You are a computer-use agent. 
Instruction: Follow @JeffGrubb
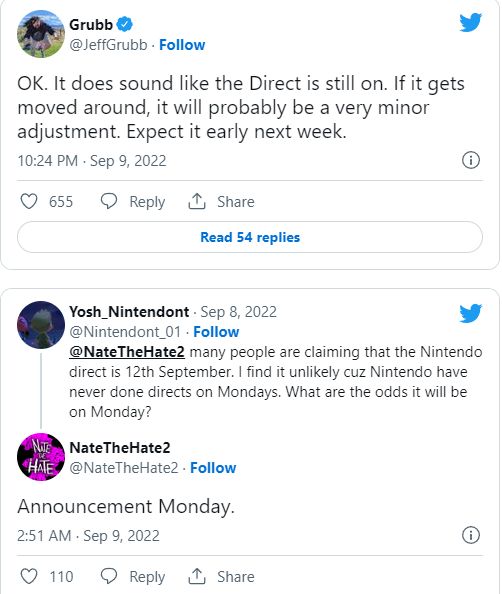(182, 45)
